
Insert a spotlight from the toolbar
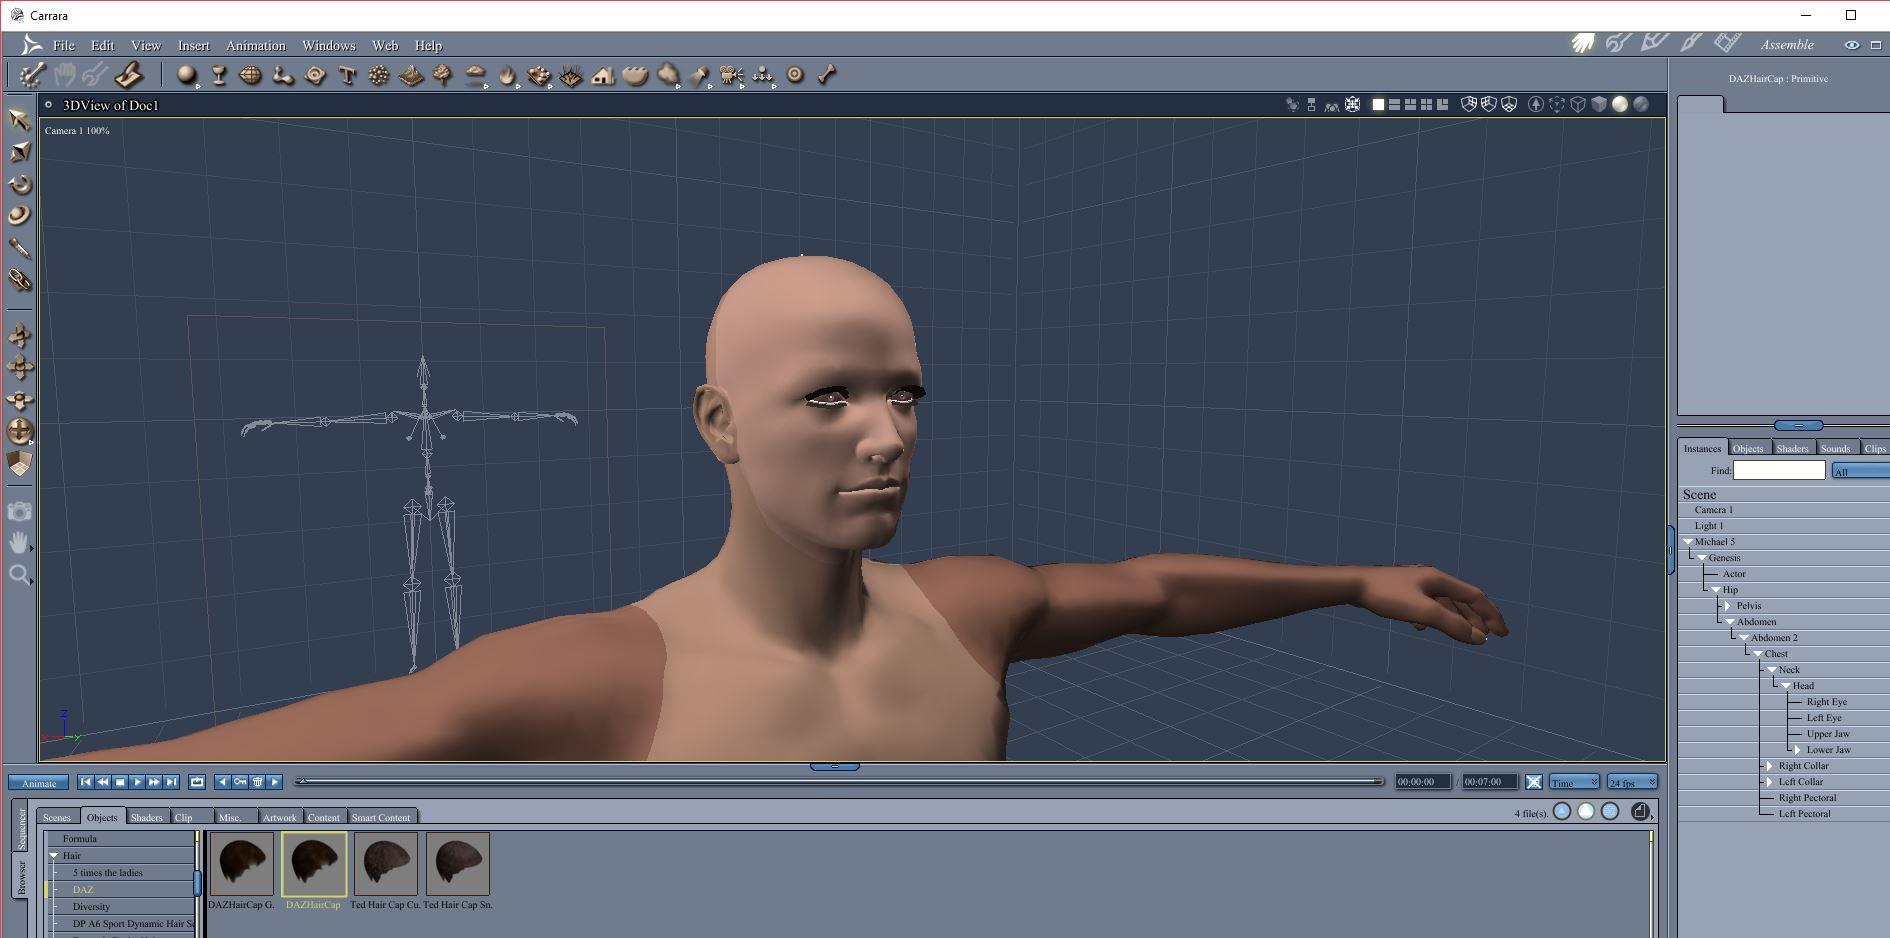[x=699, y=75]
